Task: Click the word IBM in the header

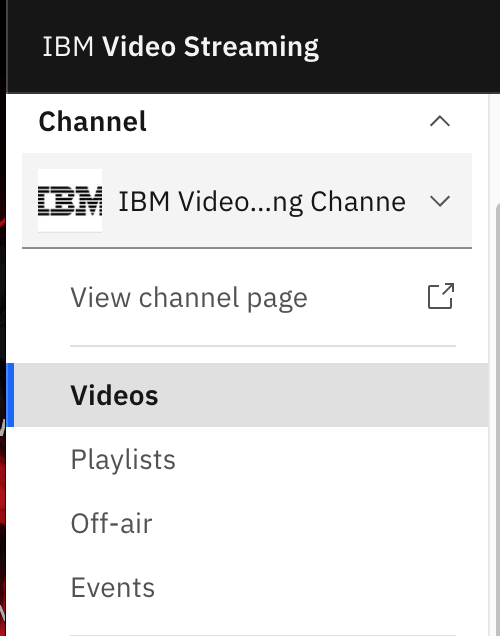Action: (x=68, y=47)
